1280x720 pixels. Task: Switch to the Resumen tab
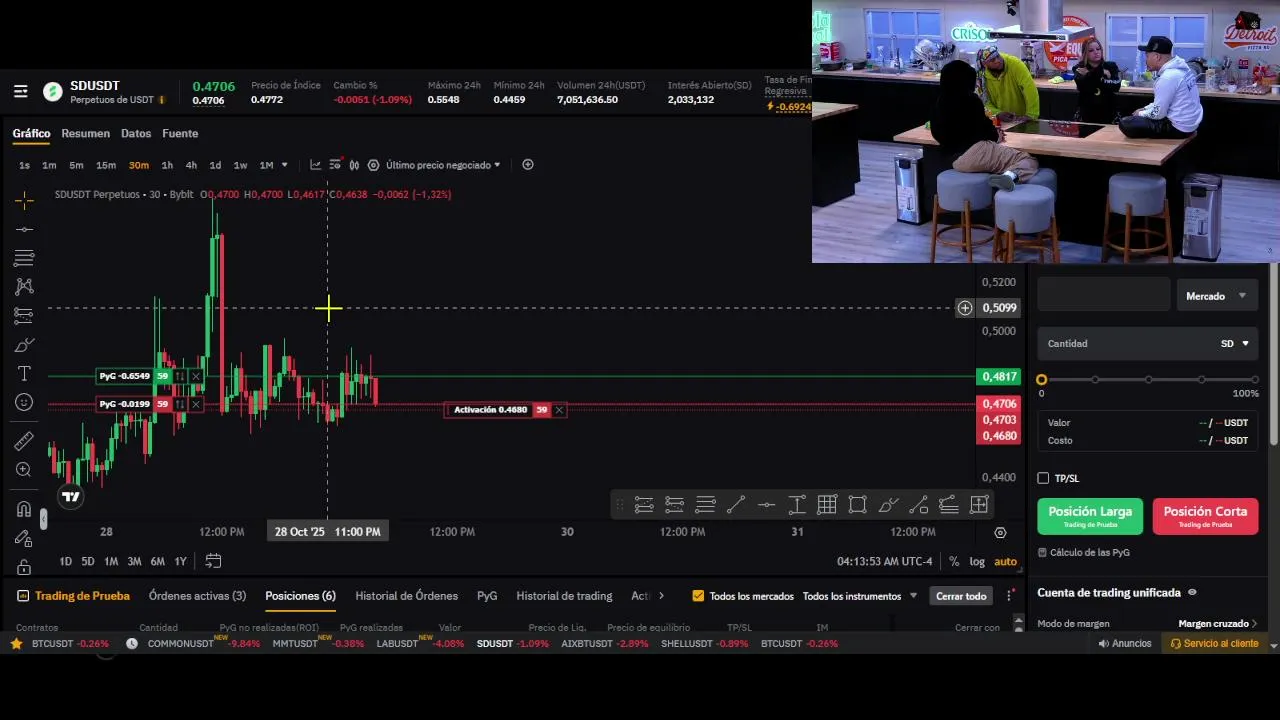coord(85,134)
